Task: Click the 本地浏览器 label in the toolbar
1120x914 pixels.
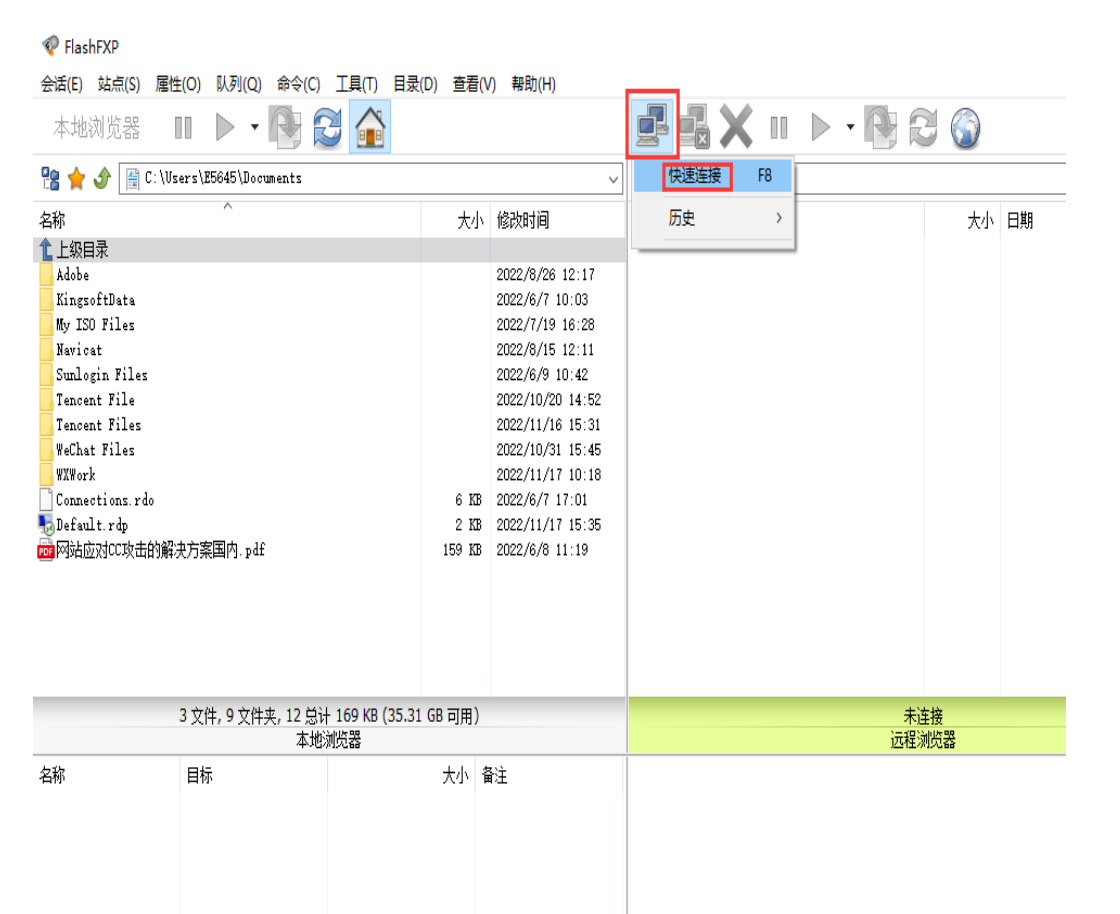Action: point(97,128)
